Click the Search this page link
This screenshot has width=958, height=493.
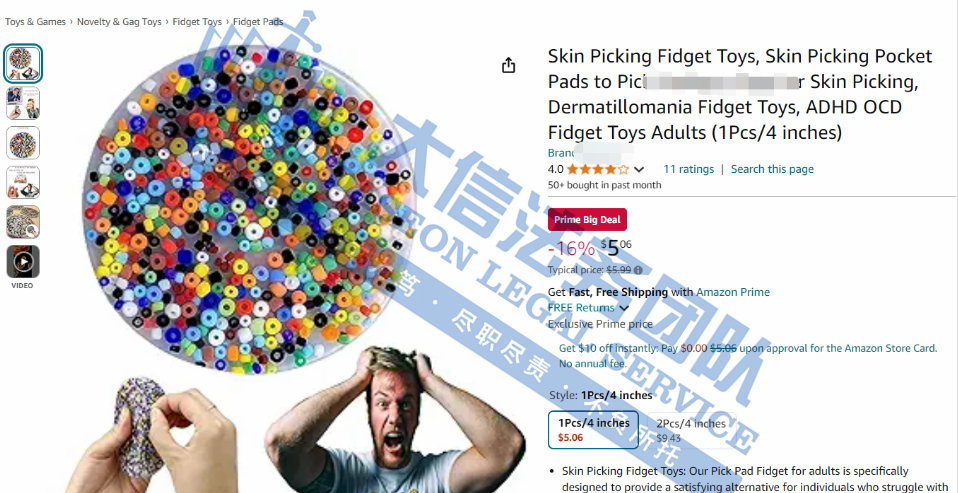point(772,169)
